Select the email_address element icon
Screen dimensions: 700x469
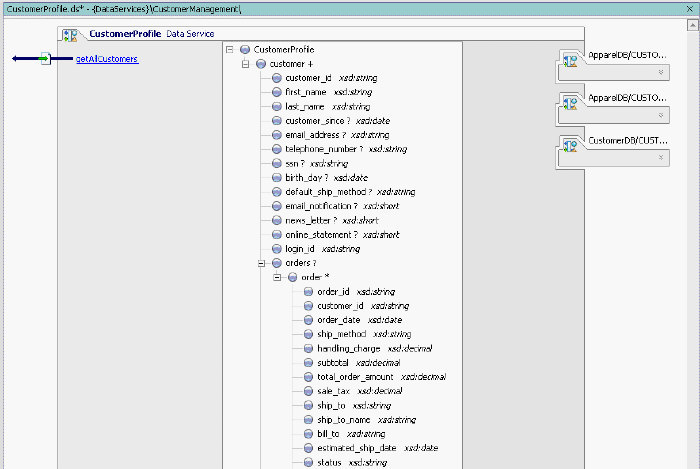(x=277, y=135)
